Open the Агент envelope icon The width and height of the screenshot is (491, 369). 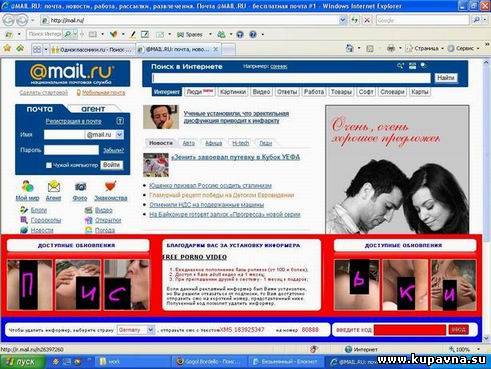point(54,187)
